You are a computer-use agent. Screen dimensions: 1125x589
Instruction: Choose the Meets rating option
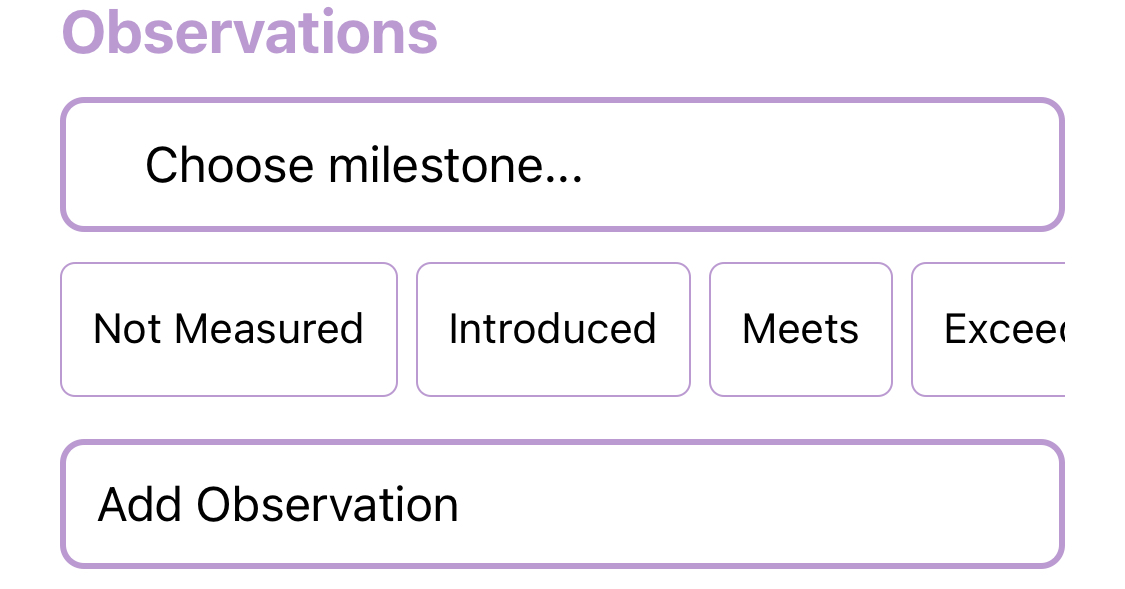(801, 329)
